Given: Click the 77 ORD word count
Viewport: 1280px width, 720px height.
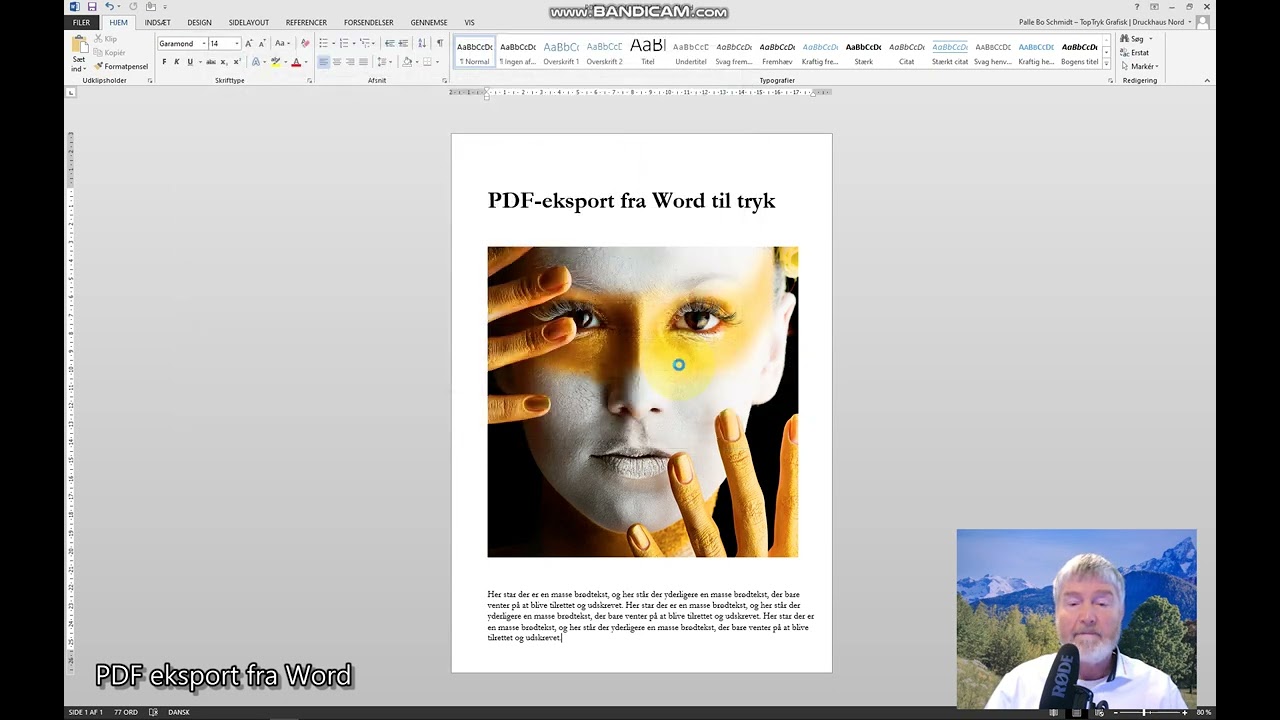Looking at the screenshot, I should (x=126, y=712).
